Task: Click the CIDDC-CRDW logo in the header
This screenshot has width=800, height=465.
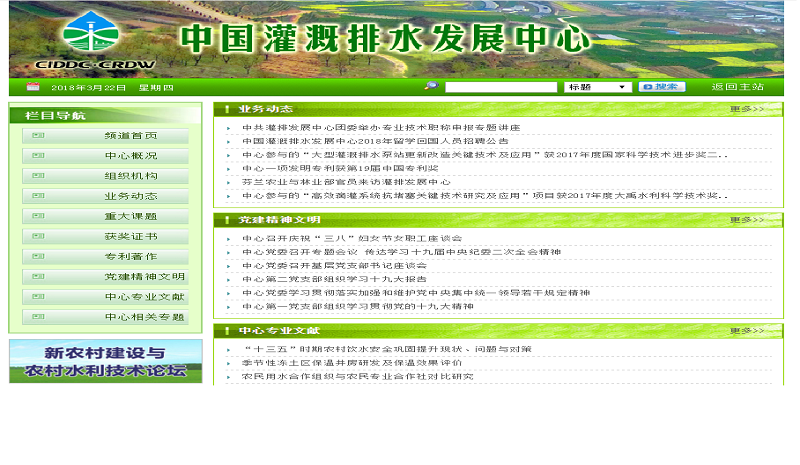Action: 94,40
